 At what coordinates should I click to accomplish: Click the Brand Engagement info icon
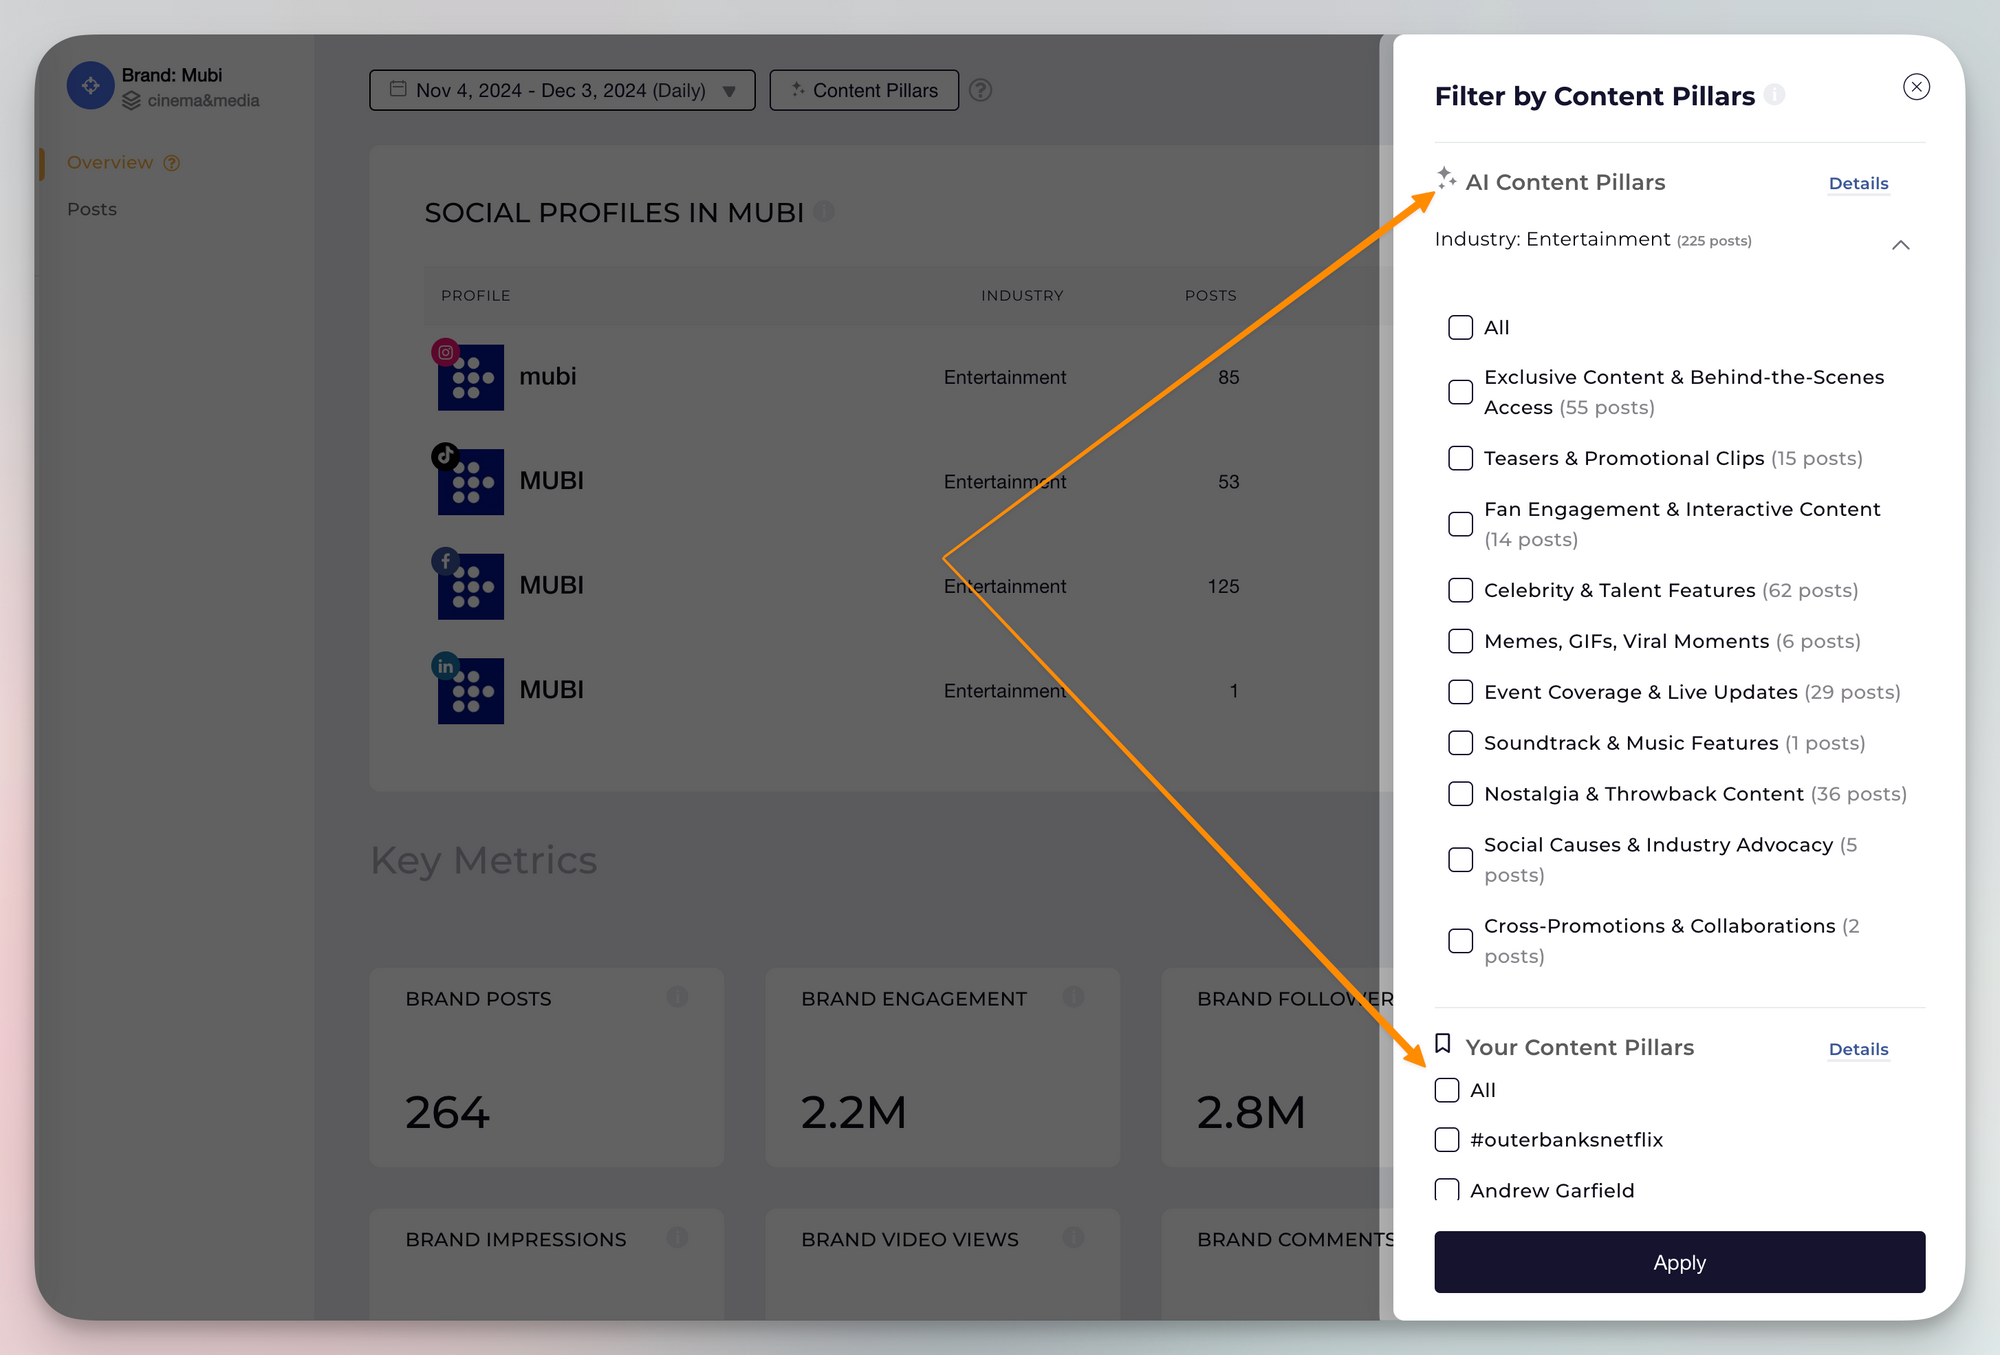[1073, 997]
